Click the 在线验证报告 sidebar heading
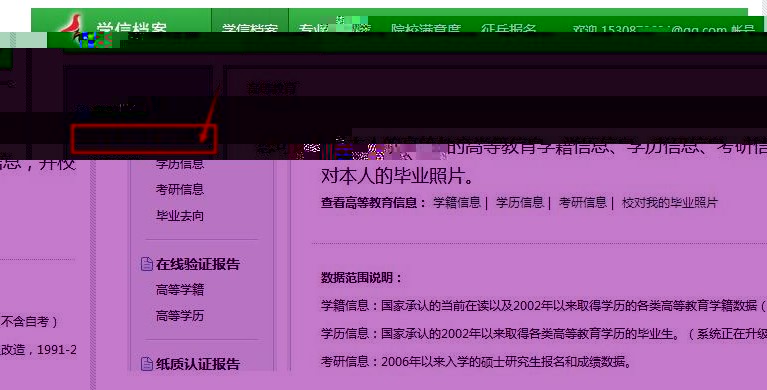 (x=198, y=264)
